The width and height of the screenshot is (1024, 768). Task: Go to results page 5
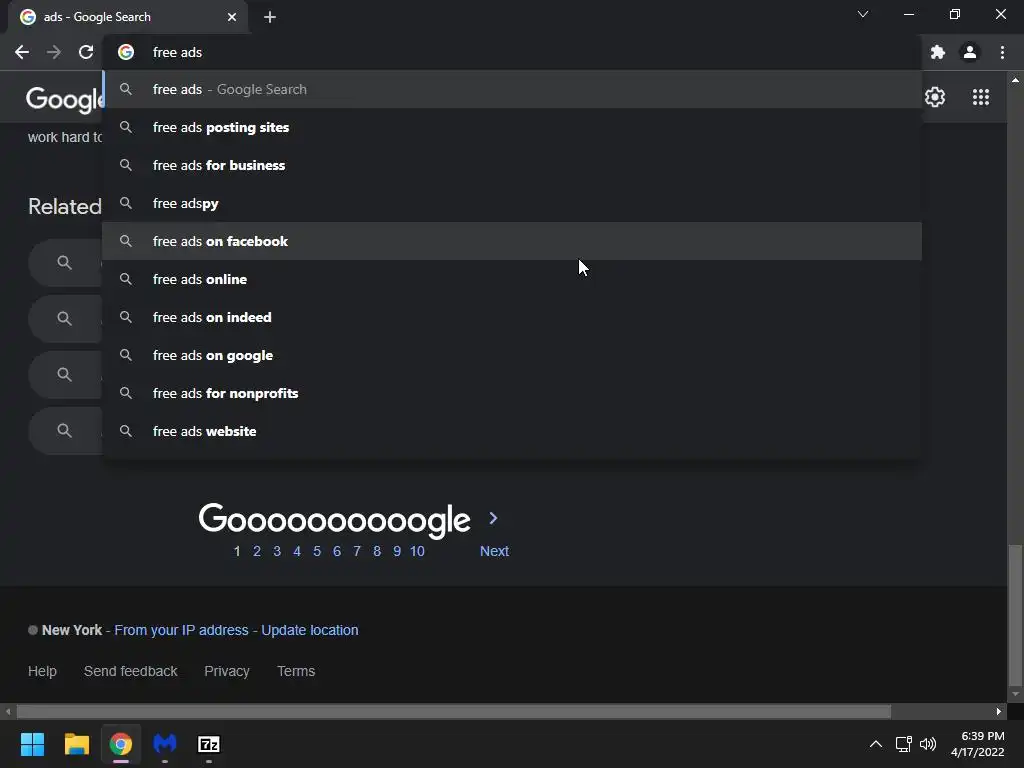click(x=317, y=551)
